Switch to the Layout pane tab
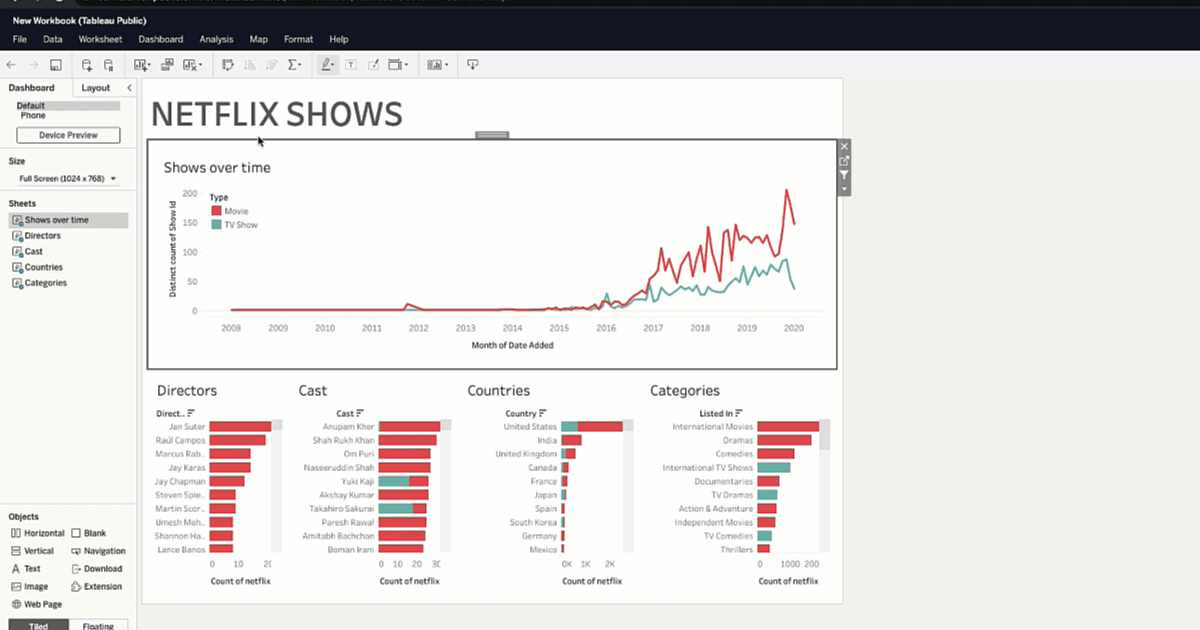 point(96,88)
